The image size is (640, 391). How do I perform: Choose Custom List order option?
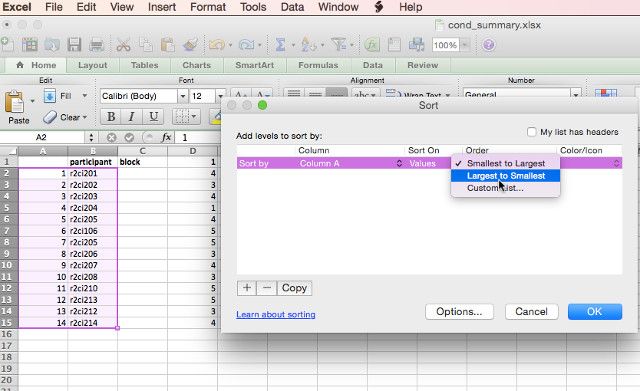(x=505, y=188)
